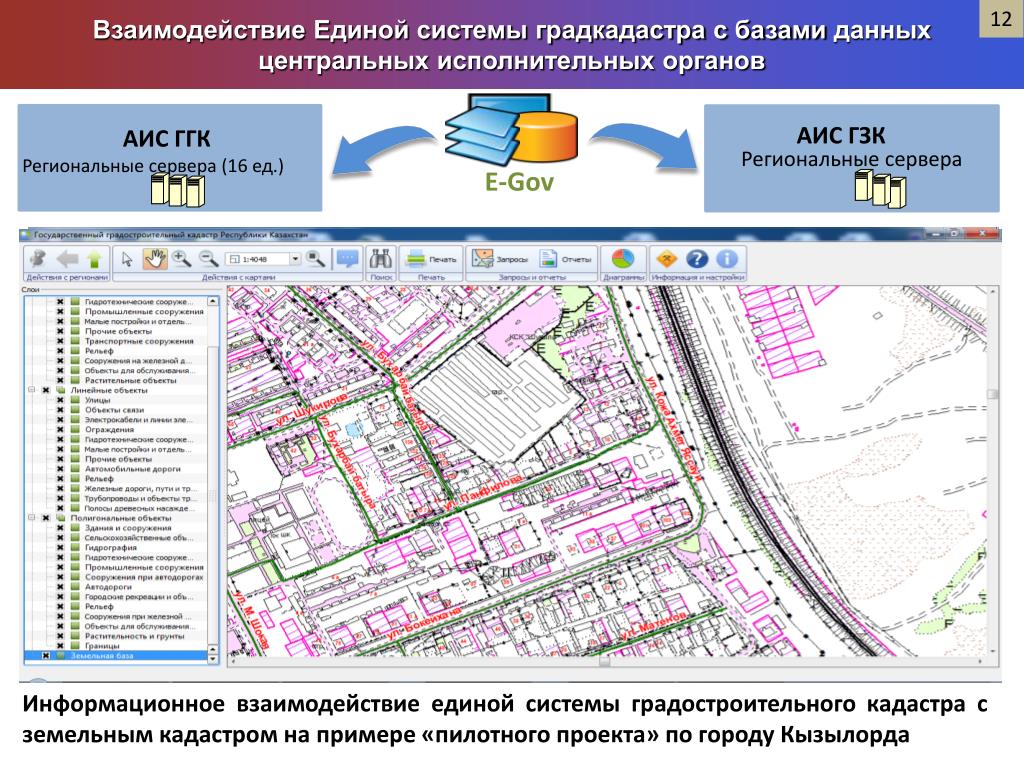
Task: Select the arrow pointer tool
Action: (127, 259)
